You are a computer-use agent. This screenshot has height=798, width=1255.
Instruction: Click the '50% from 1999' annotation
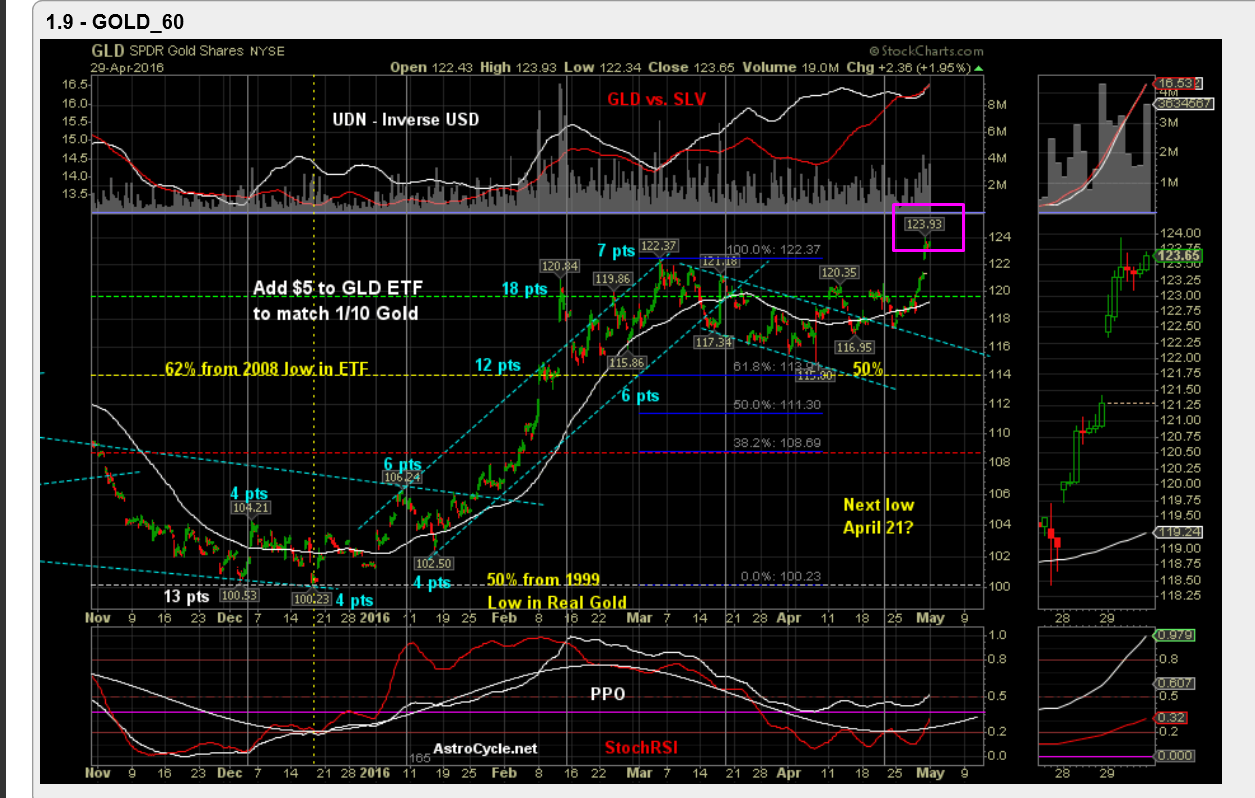point(544,580)
